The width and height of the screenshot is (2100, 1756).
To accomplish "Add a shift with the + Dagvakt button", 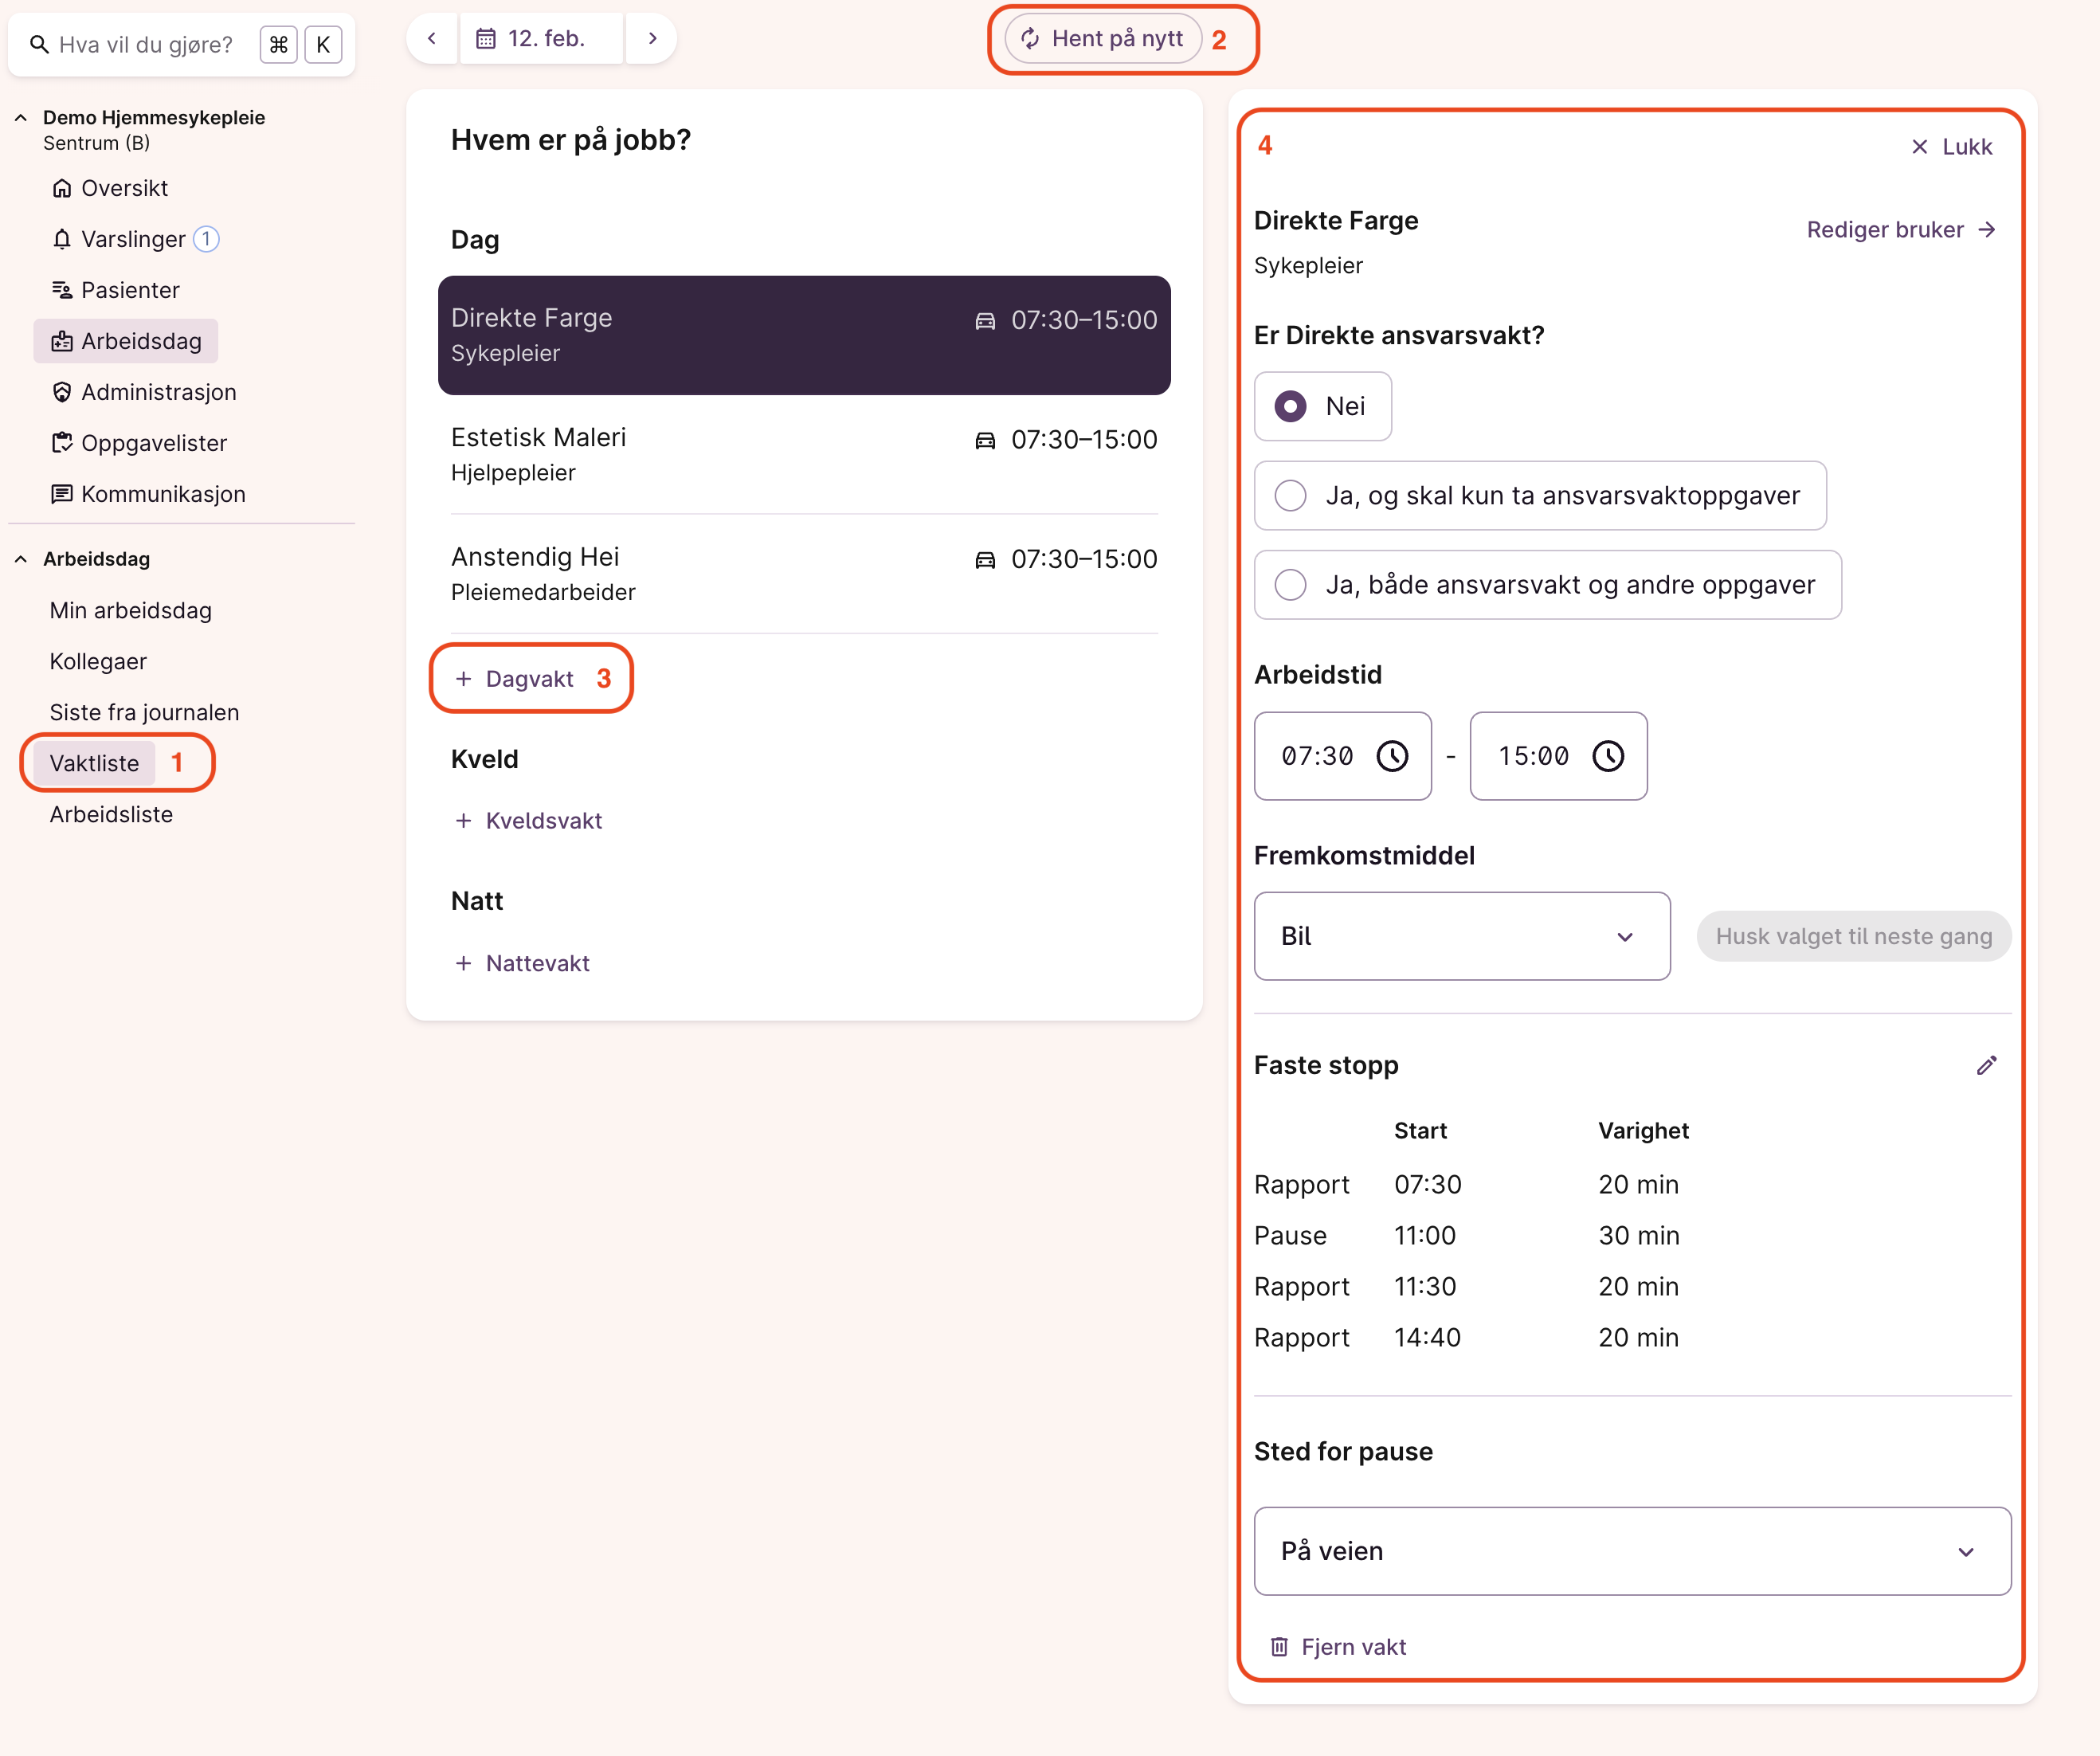I will [x=515, y=679].
